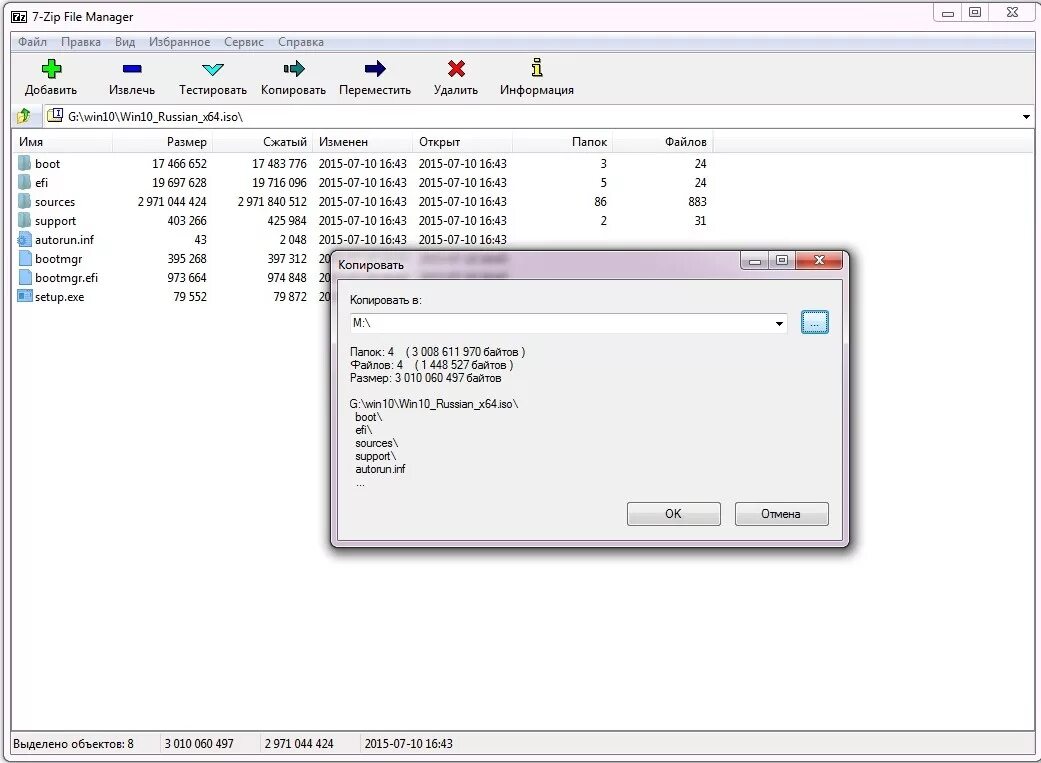Open the Файл menu
Image resolution: width=1041 pixels, height=763 pixels.
[x=32, y=42]
